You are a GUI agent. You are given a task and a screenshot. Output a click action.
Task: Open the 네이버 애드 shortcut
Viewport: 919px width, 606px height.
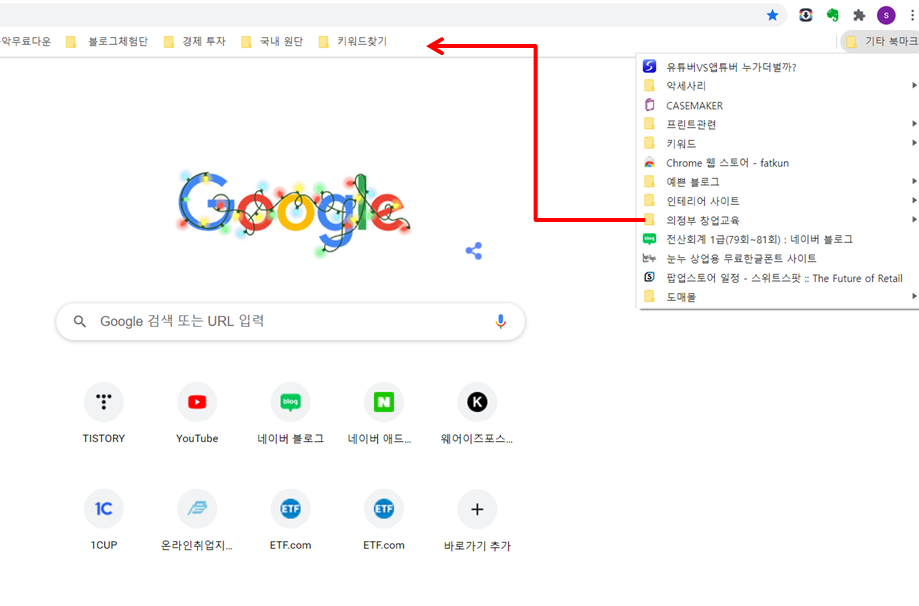383,414
